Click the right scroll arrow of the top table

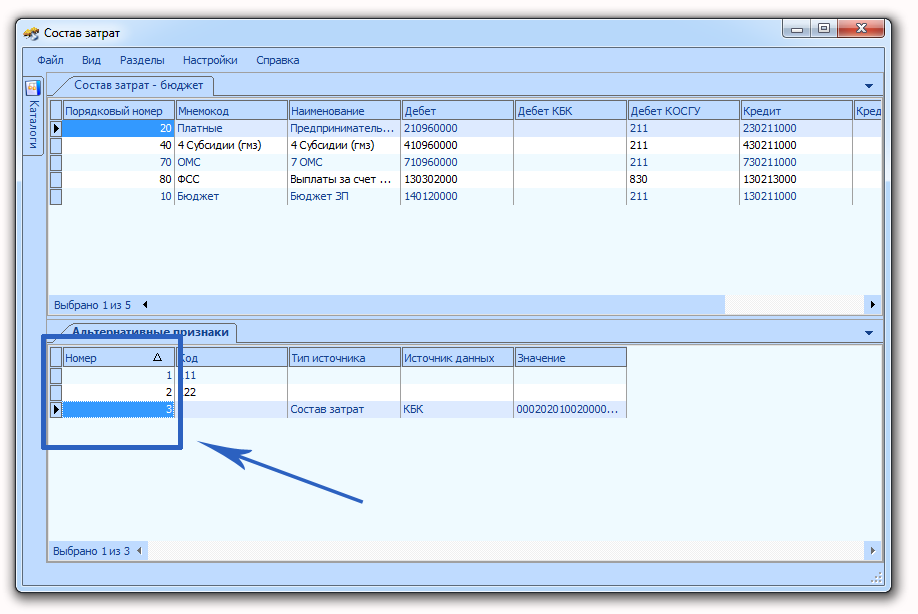[872, 304]
